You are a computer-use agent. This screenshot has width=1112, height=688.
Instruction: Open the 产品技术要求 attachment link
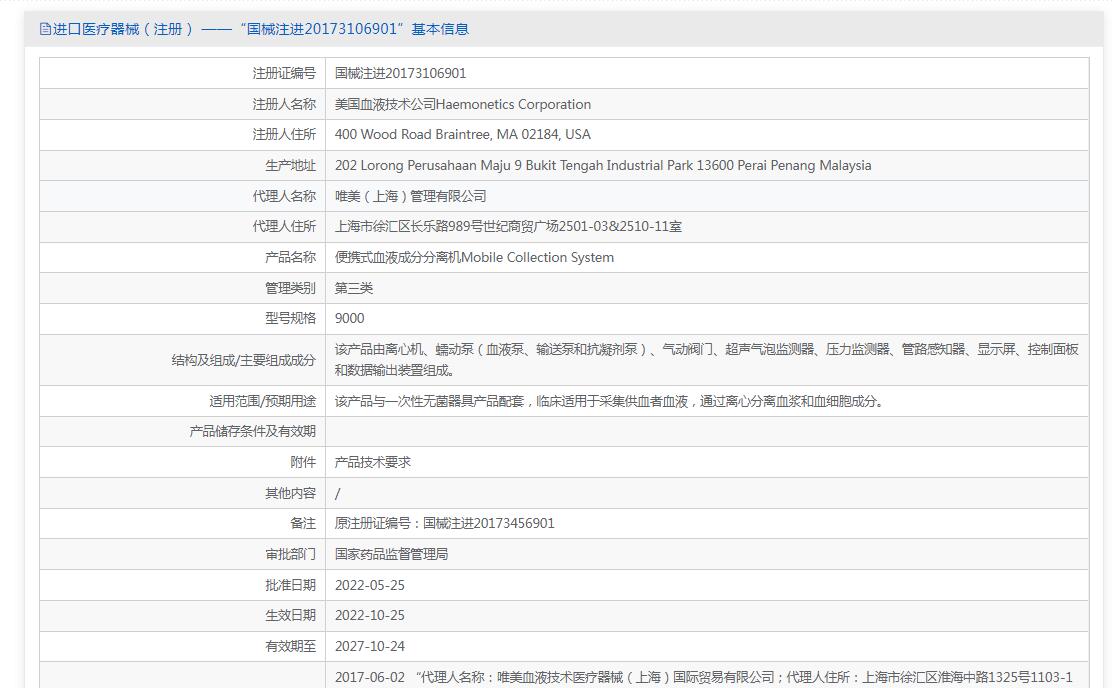[x=372, y=462]
